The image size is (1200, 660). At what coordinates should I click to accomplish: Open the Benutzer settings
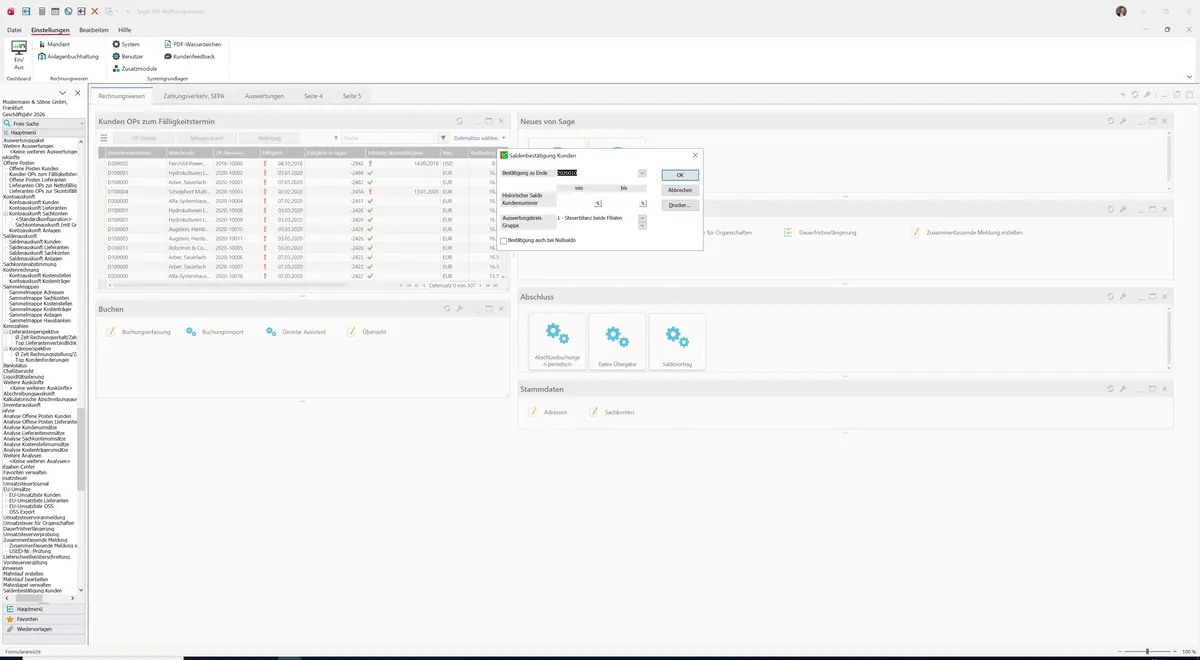128,57
